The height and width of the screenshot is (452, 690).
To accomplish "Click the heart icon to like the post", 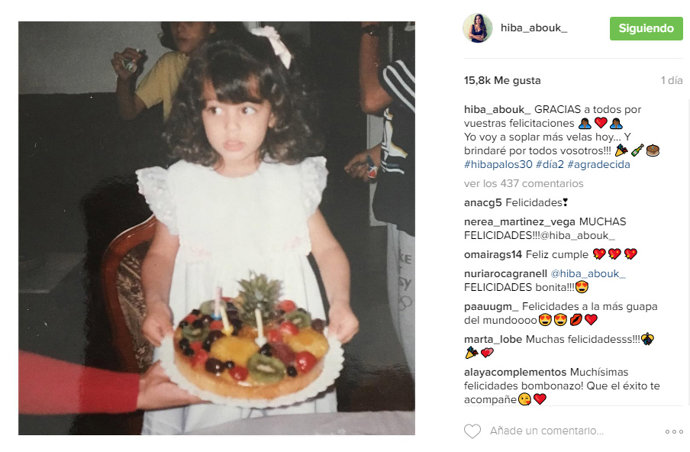I will coord(472,431).
